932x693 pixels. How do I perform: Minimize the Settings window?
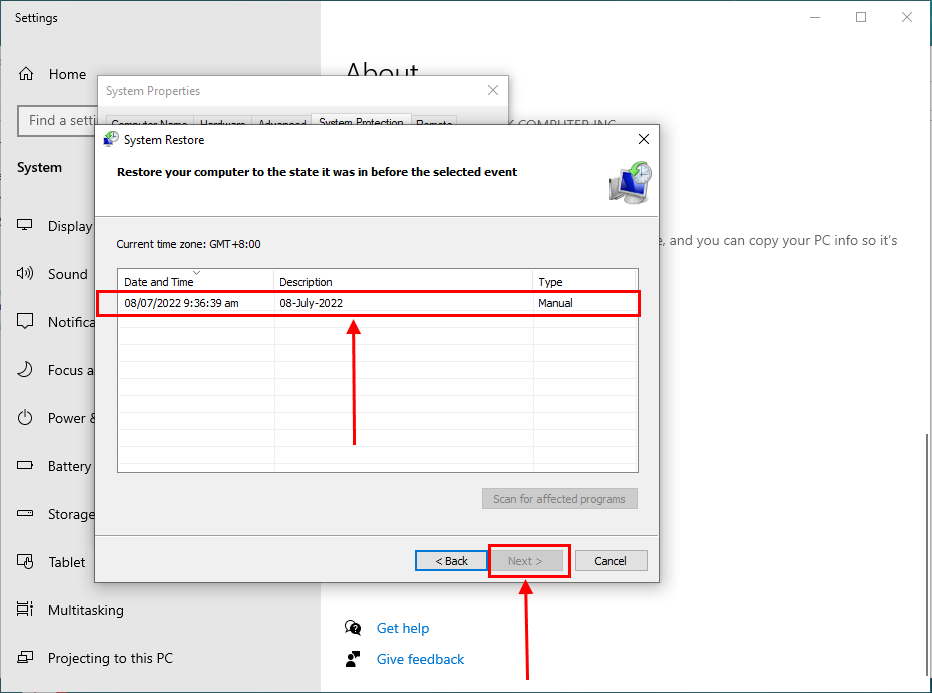click(x=815, y=17)
